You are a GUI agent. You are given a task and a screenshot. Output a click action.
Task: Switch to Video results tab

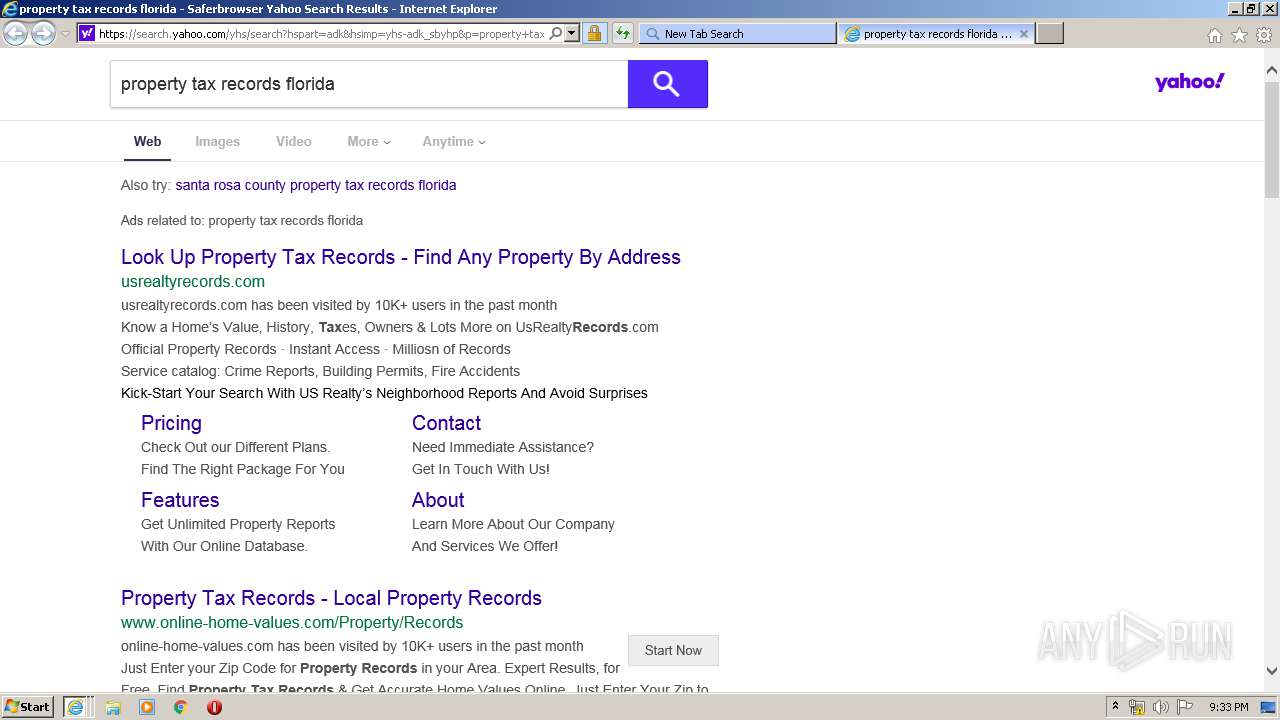click(x=293, y=141)
